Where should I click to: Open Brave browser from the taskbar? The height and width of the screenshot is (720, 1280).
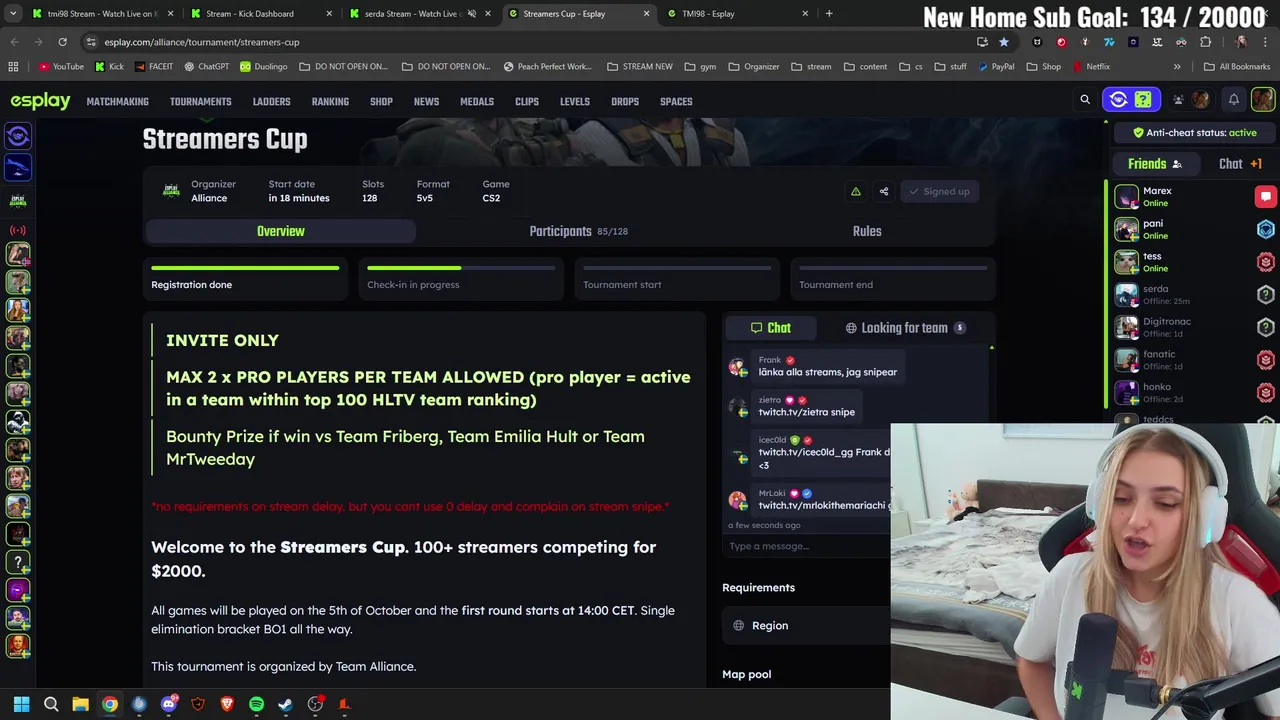(x=227, y=704)
